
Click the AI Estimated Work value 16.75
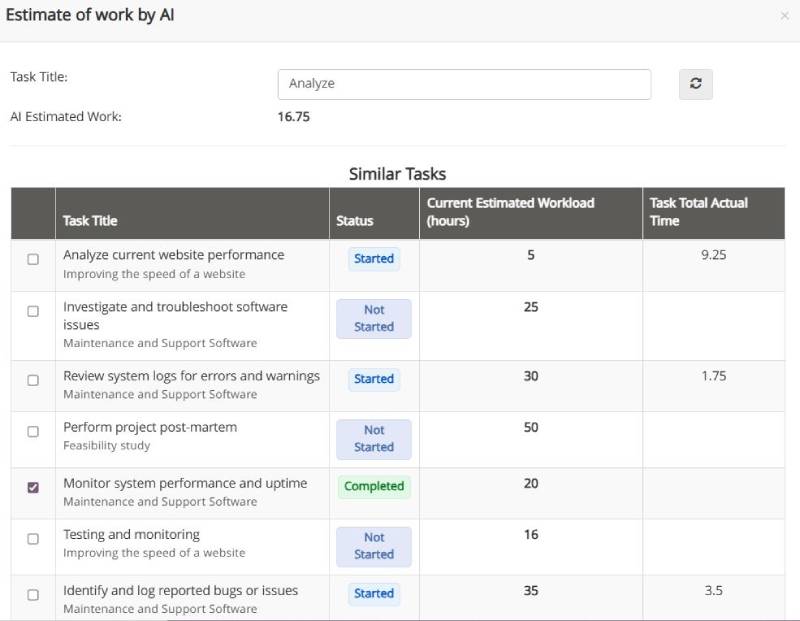(x=294, y=117)
